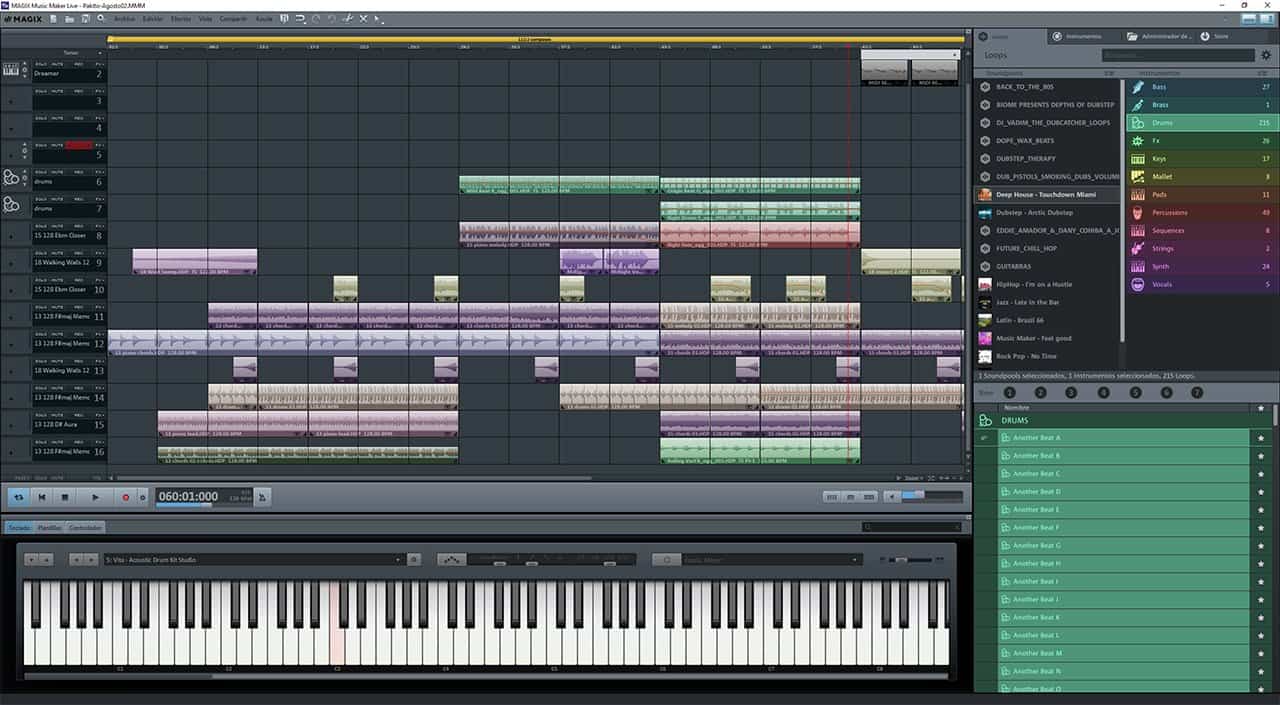Select the Keys instrument category
1280x705 pixels.
(1200, 159)
